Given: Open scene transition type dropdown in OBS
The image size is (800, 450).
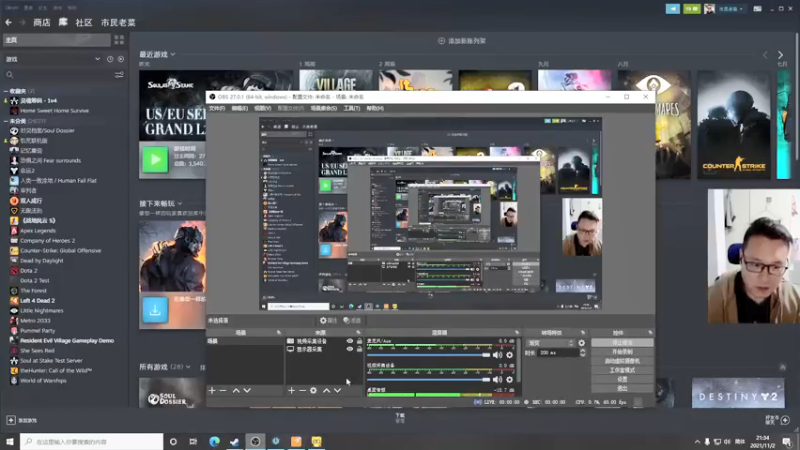Looking at the screenshot, I should 551,343.
